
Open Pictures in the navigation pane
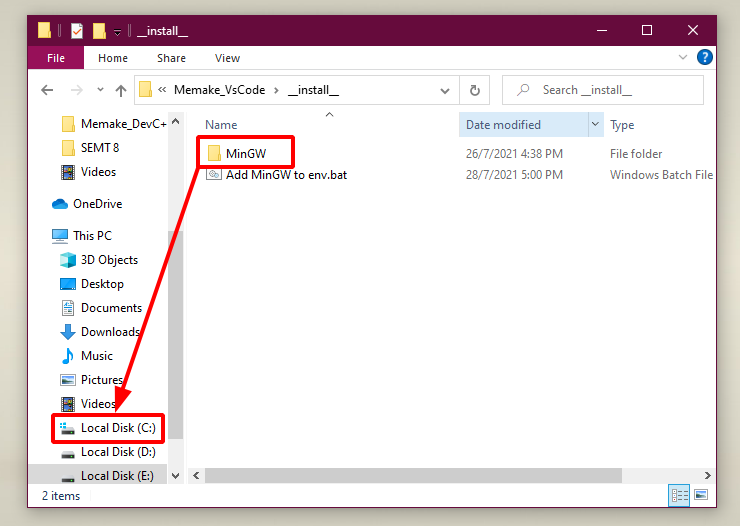(x=92, y=380)
